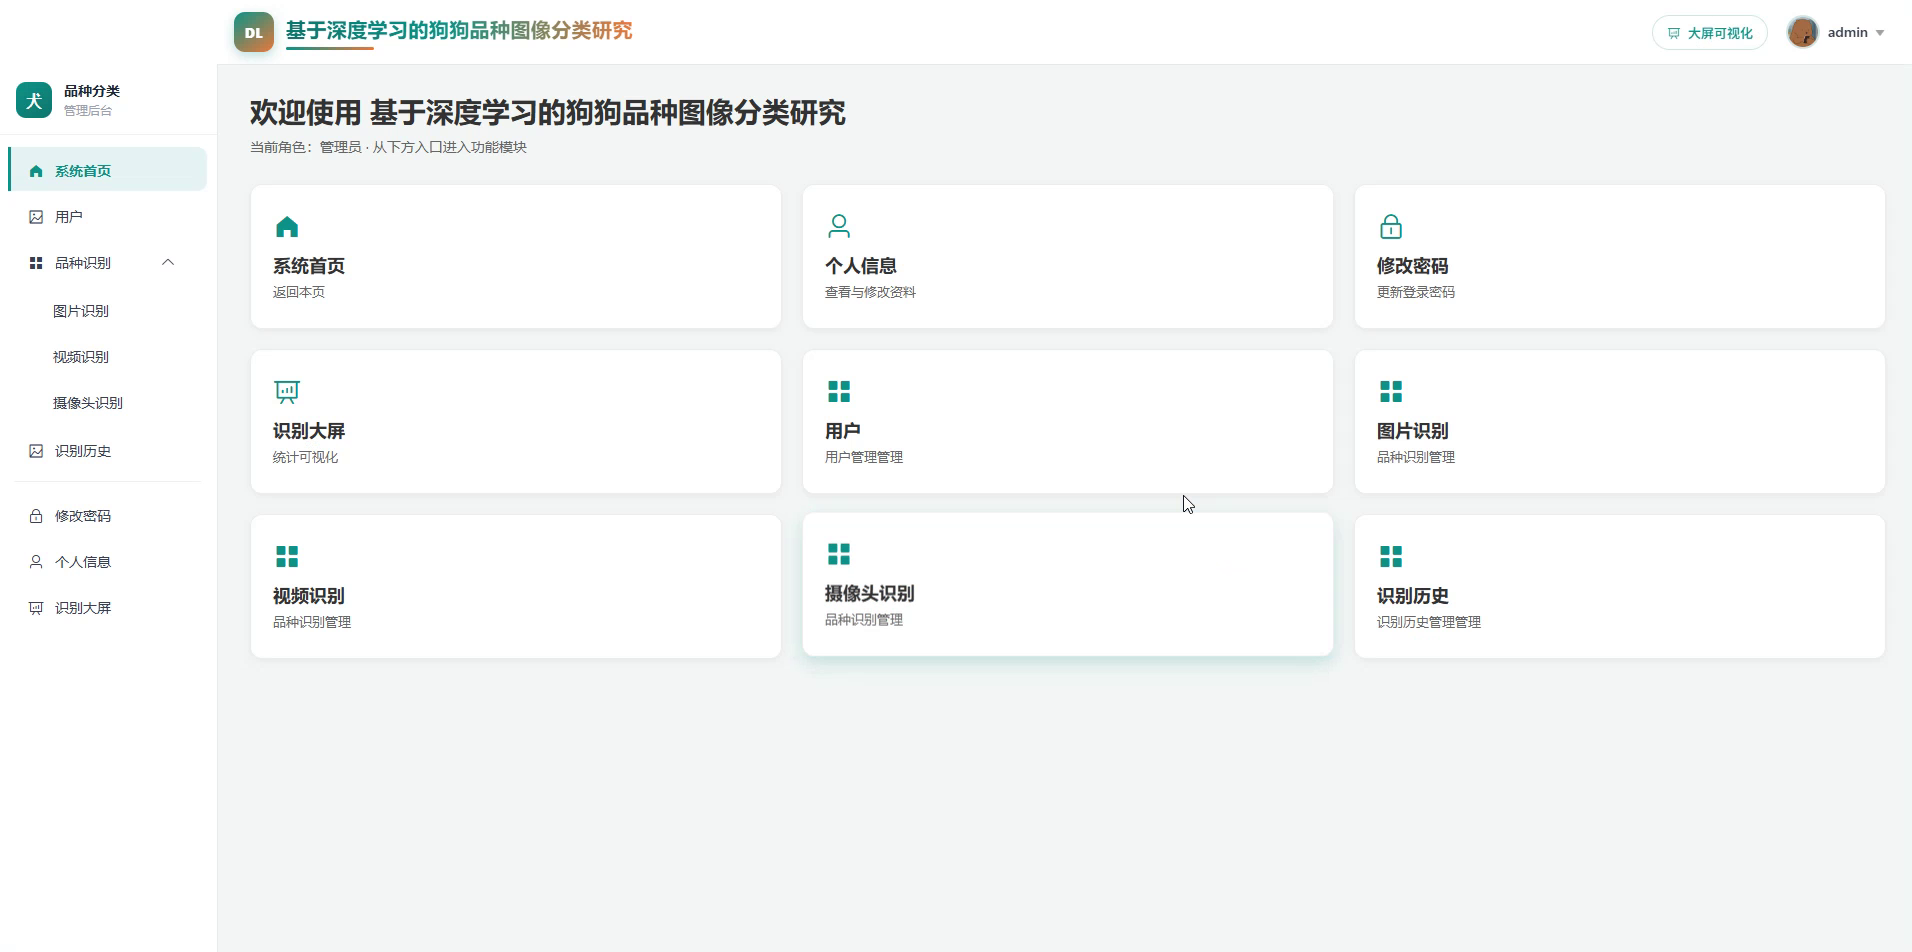Click the lock icon beside 修改密码 in sidebar

(x=36, y=516)
